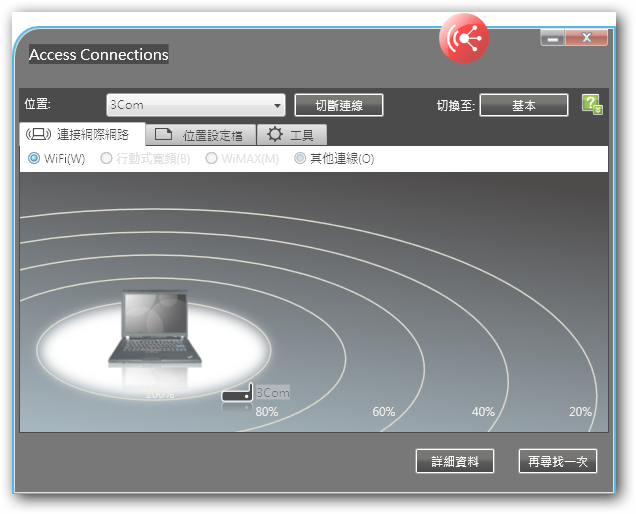Screen dimensions: 636x514
Task: Open 詳細資料 details button
Action: (455, 461)
